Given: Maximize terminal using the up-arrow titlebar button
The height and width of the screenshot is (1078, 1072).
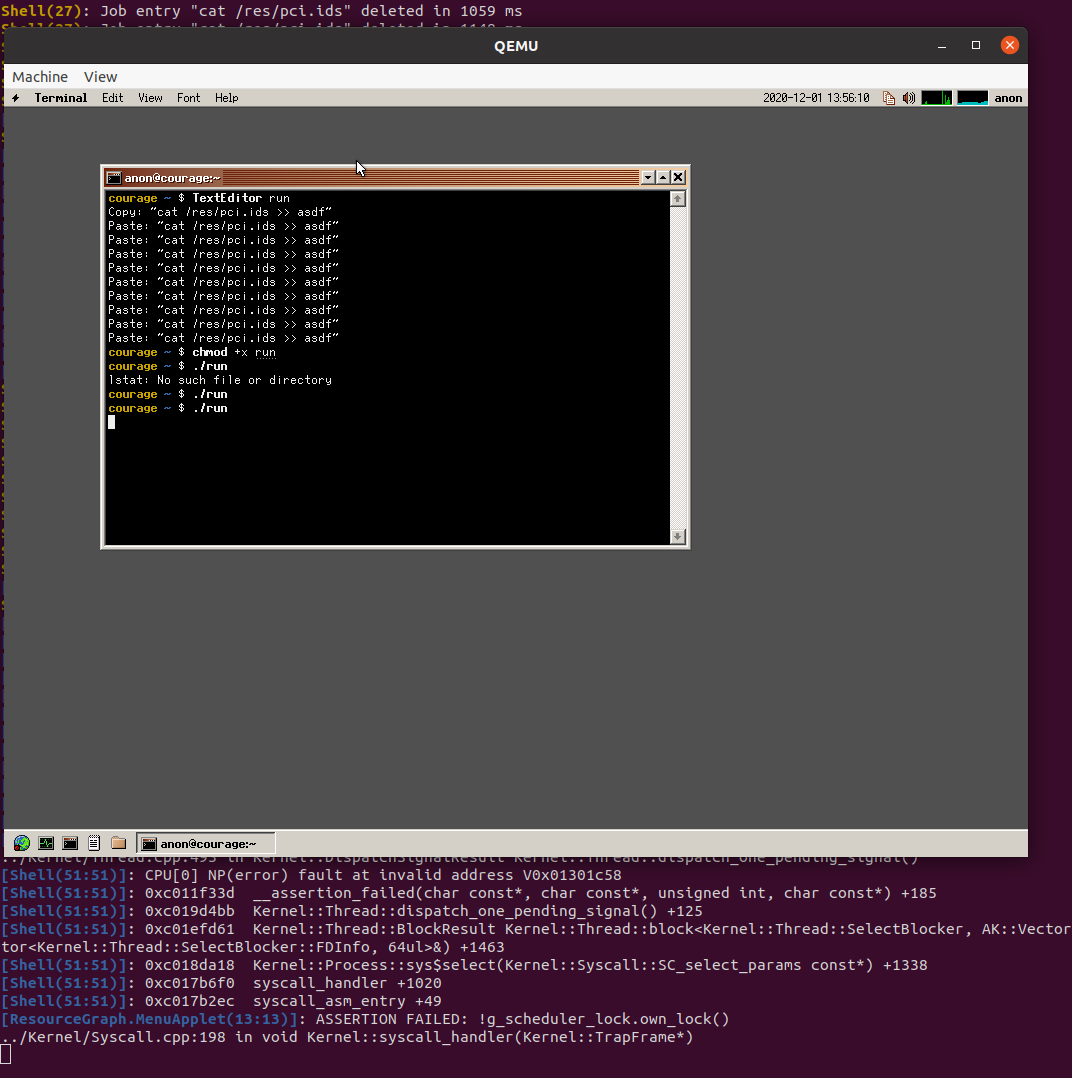Looking at the screenshot, I should click(662, 177).
